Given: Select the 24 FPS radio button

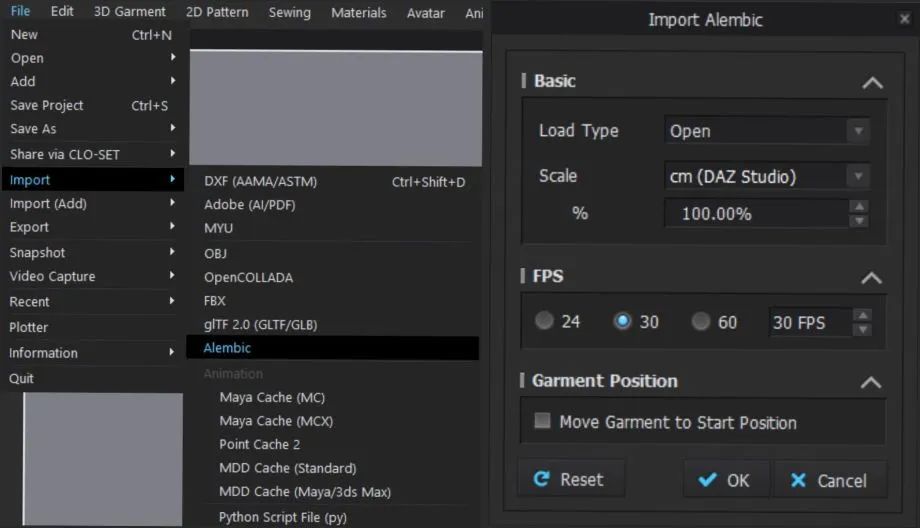Looking at the screenshot, I should point(544,322).
